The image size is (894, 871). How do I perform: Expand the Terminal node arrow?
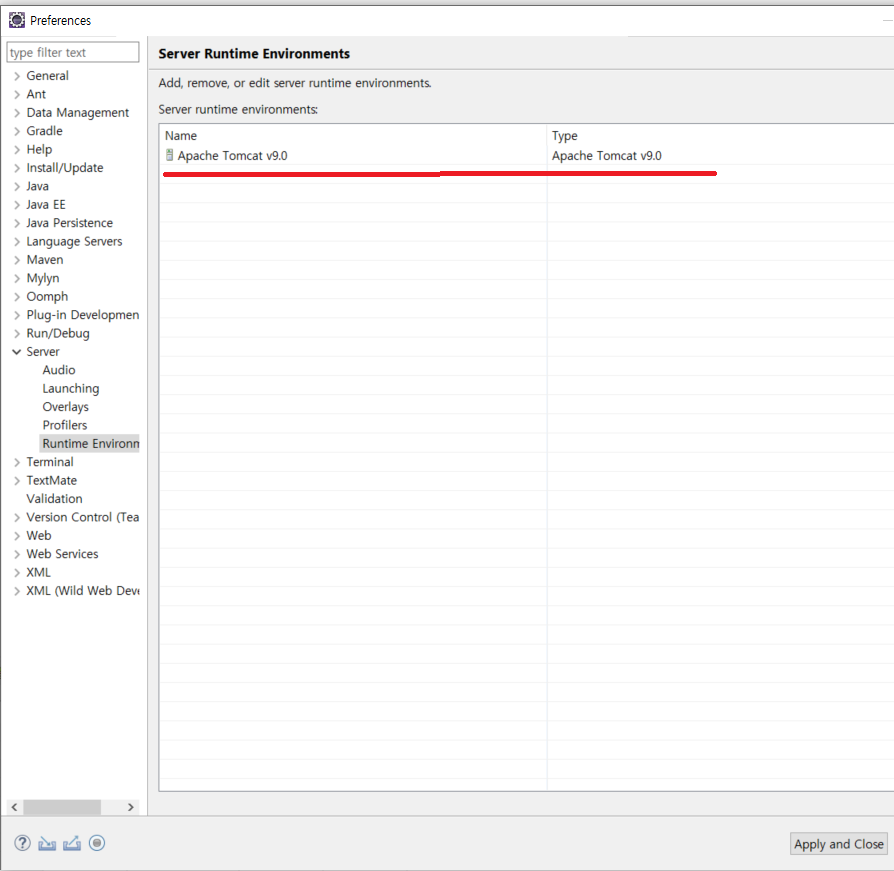point(17,462)
